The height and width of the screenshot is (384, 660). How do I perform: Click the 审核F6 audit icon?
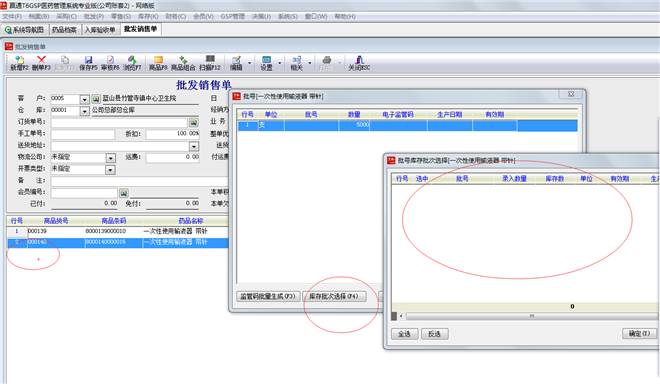110,63
